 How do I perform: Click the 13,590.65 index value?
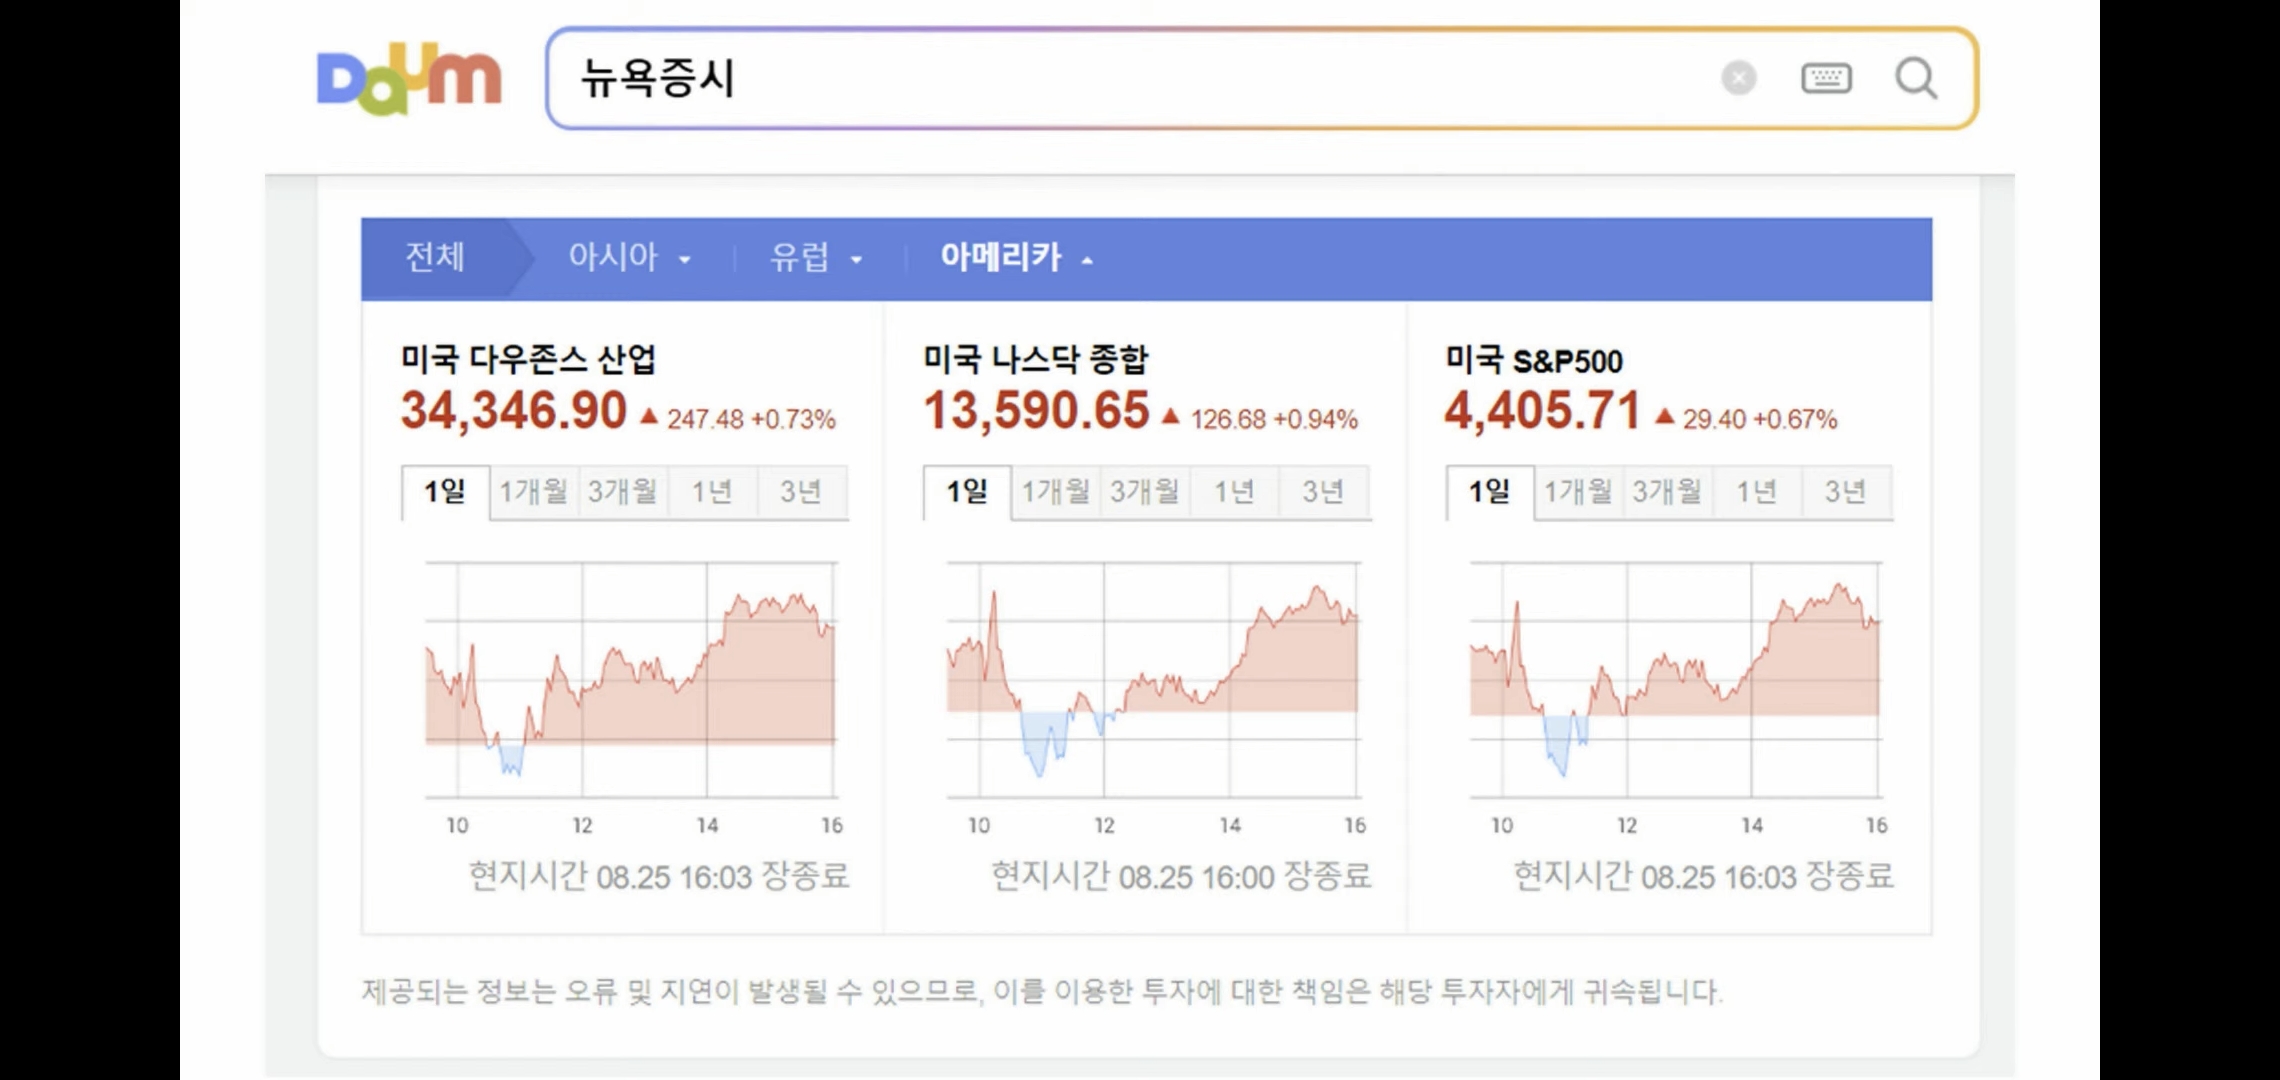tap(1036, 411)
